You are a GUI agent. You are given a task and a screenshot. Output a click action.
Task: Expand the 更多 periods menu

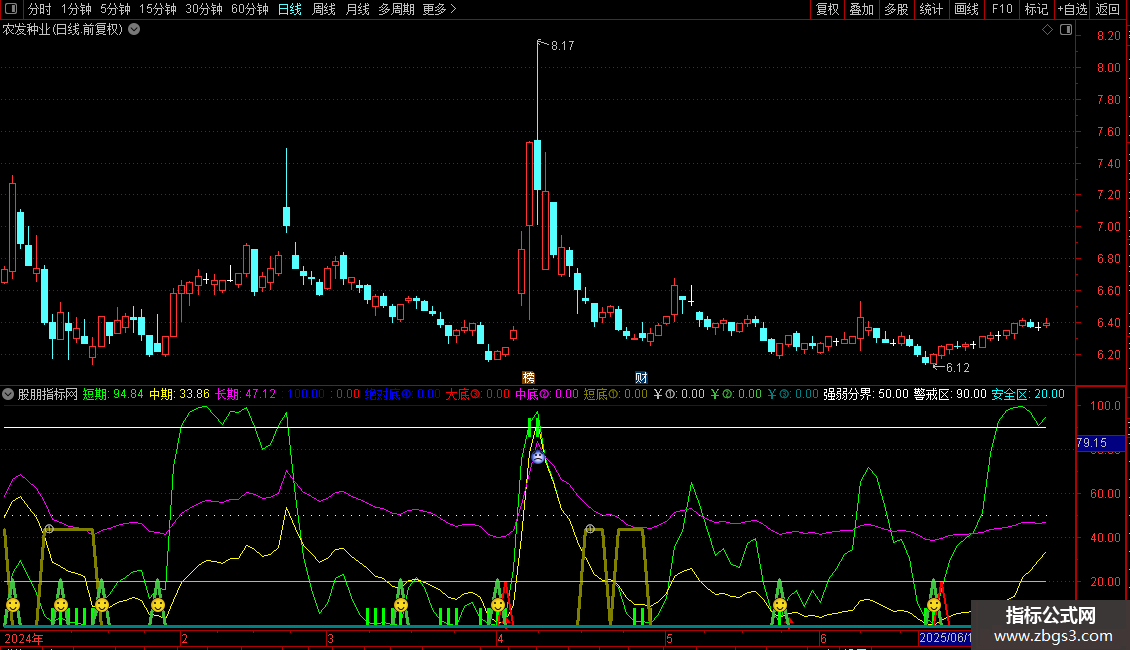click(439, 9)
